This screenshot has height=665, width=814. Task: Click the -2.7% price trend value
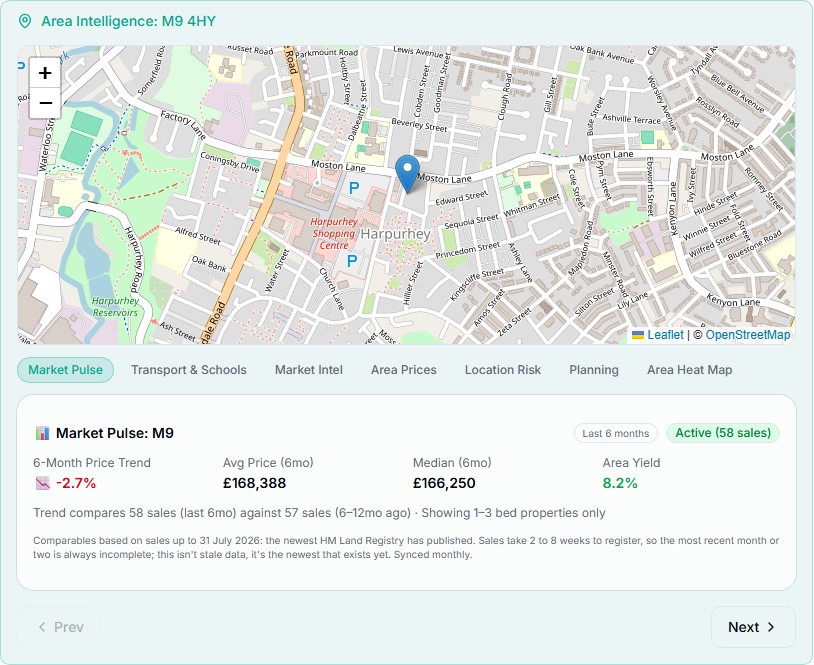76,483
